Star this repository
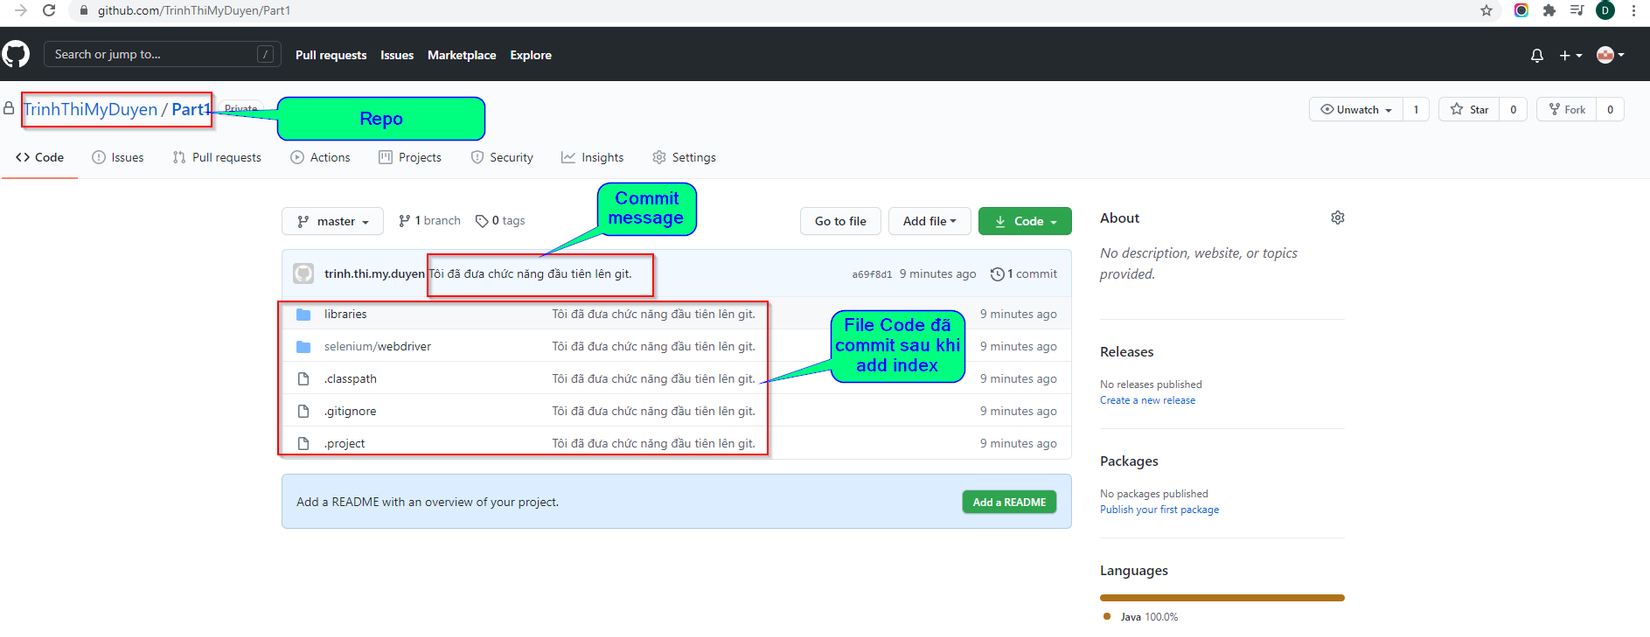The height and width of the screenshot is (637, 1650). 1469,109
